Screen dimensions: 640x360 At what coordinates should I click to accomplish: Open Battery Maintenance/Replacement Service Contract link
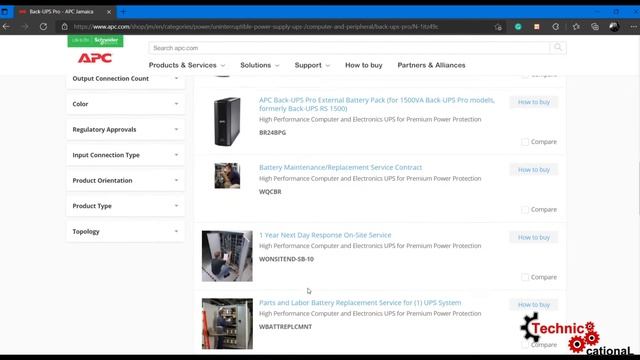(340, 167)
